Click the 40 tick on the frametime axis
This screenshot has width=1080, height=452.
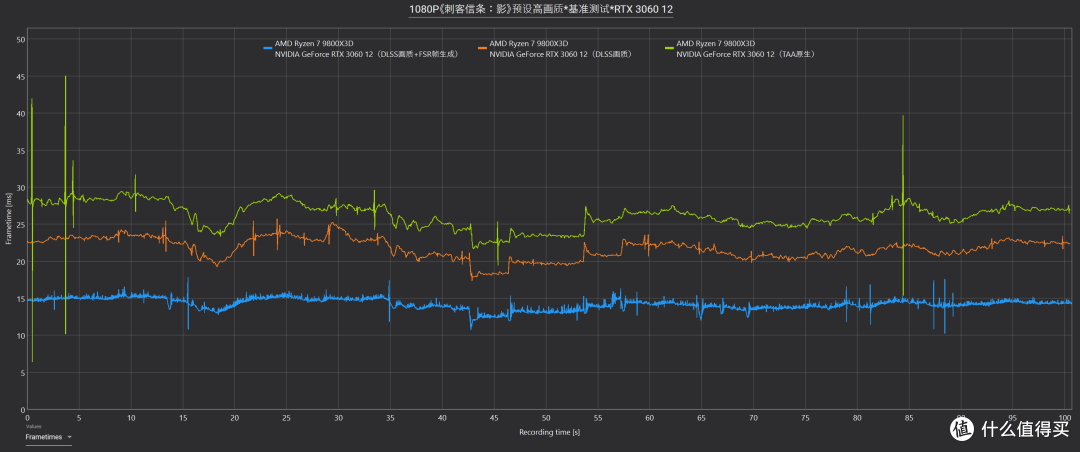[21, 114]
